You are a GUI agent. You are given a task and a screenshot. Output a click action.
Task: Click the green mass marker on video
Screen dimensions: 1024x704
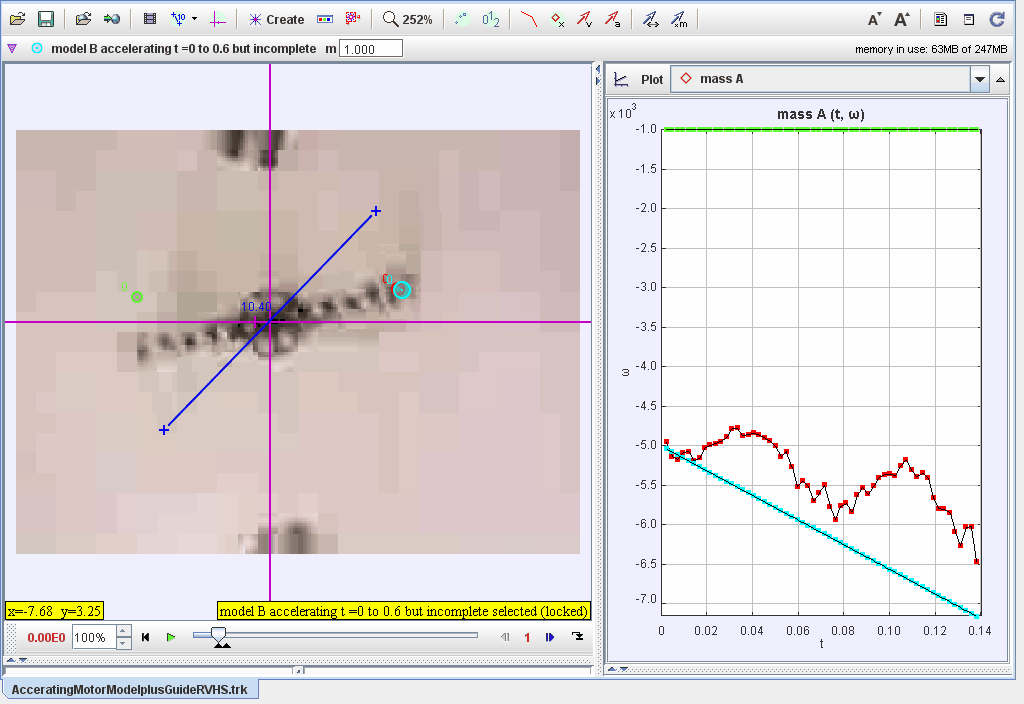pos(136,297)
